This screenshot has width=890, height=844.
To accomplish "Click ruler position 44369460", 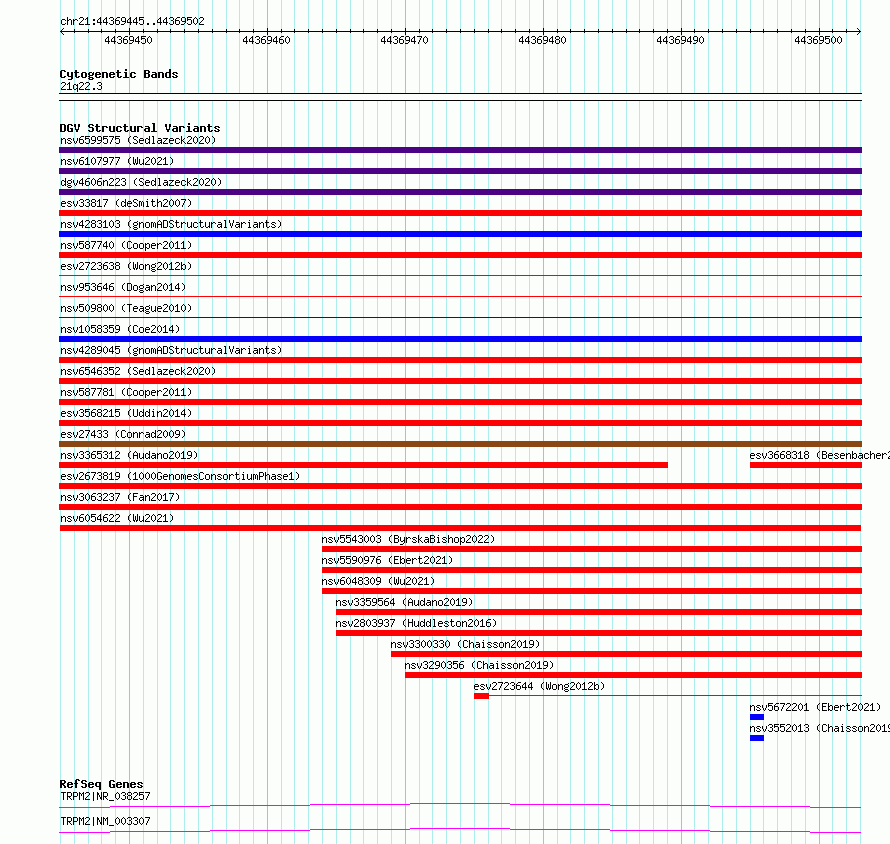I will pyautogui.click(x=266, y=40).
